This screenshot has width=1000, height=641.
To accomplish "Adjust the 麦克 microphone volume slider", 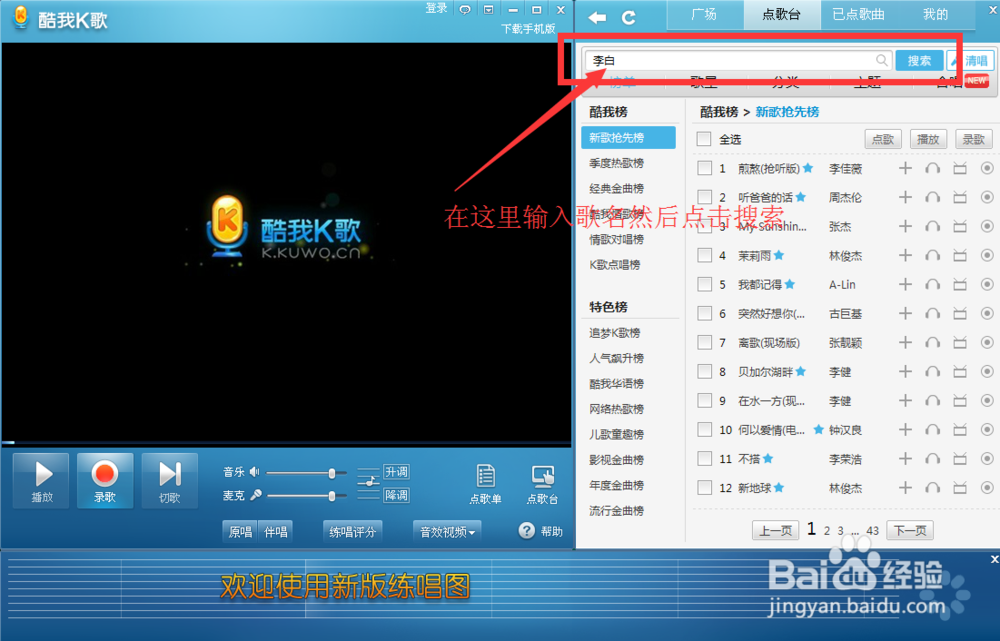I will [x=306, y=496].
